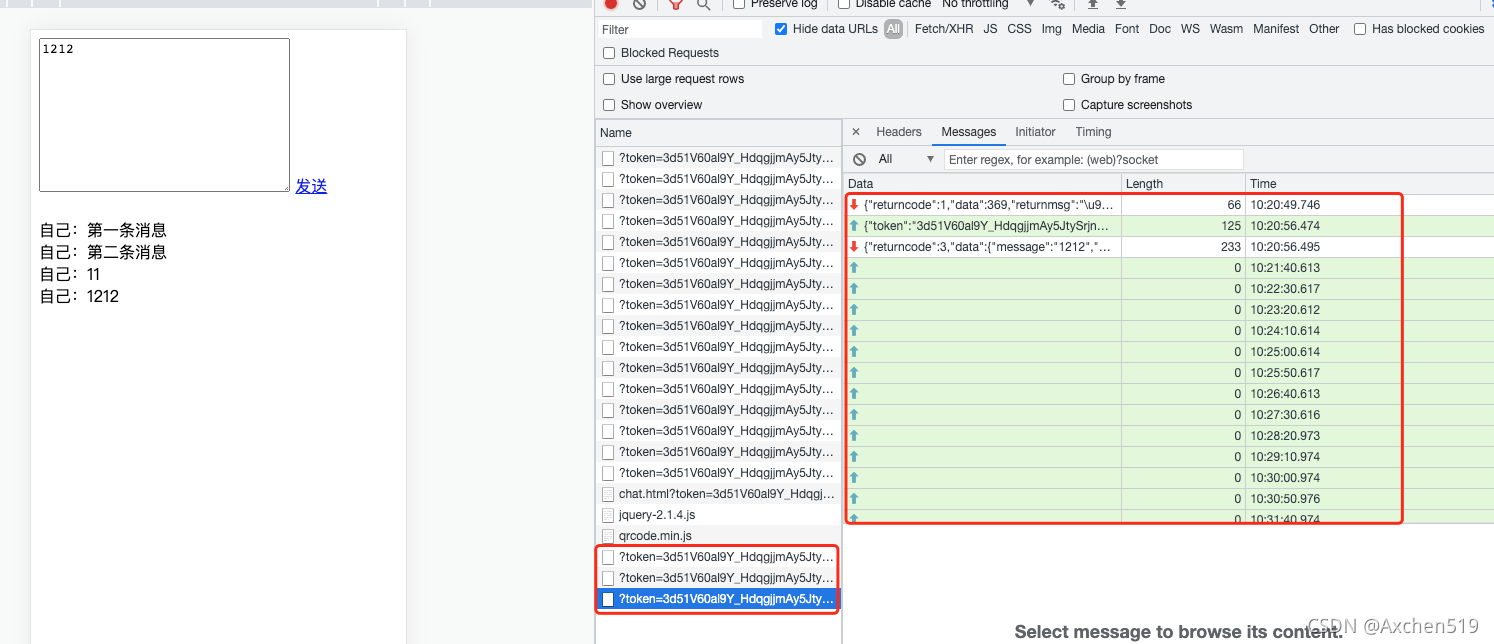The image size is (1494, 644).
Task: Select the chat.html request row
Action: click(718, 494)
